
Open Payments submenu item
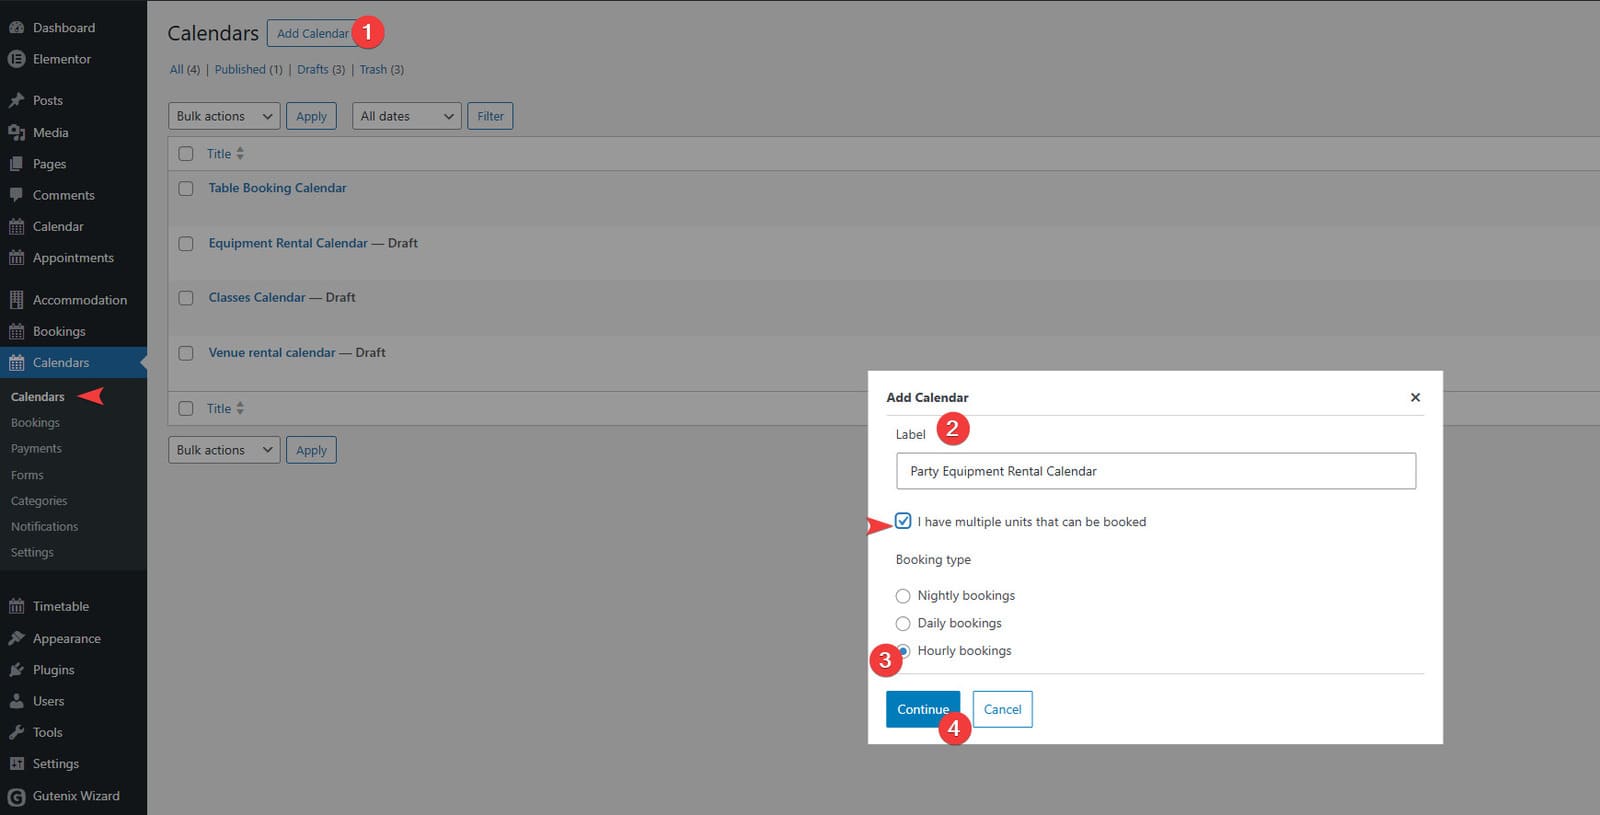[36, 449]
